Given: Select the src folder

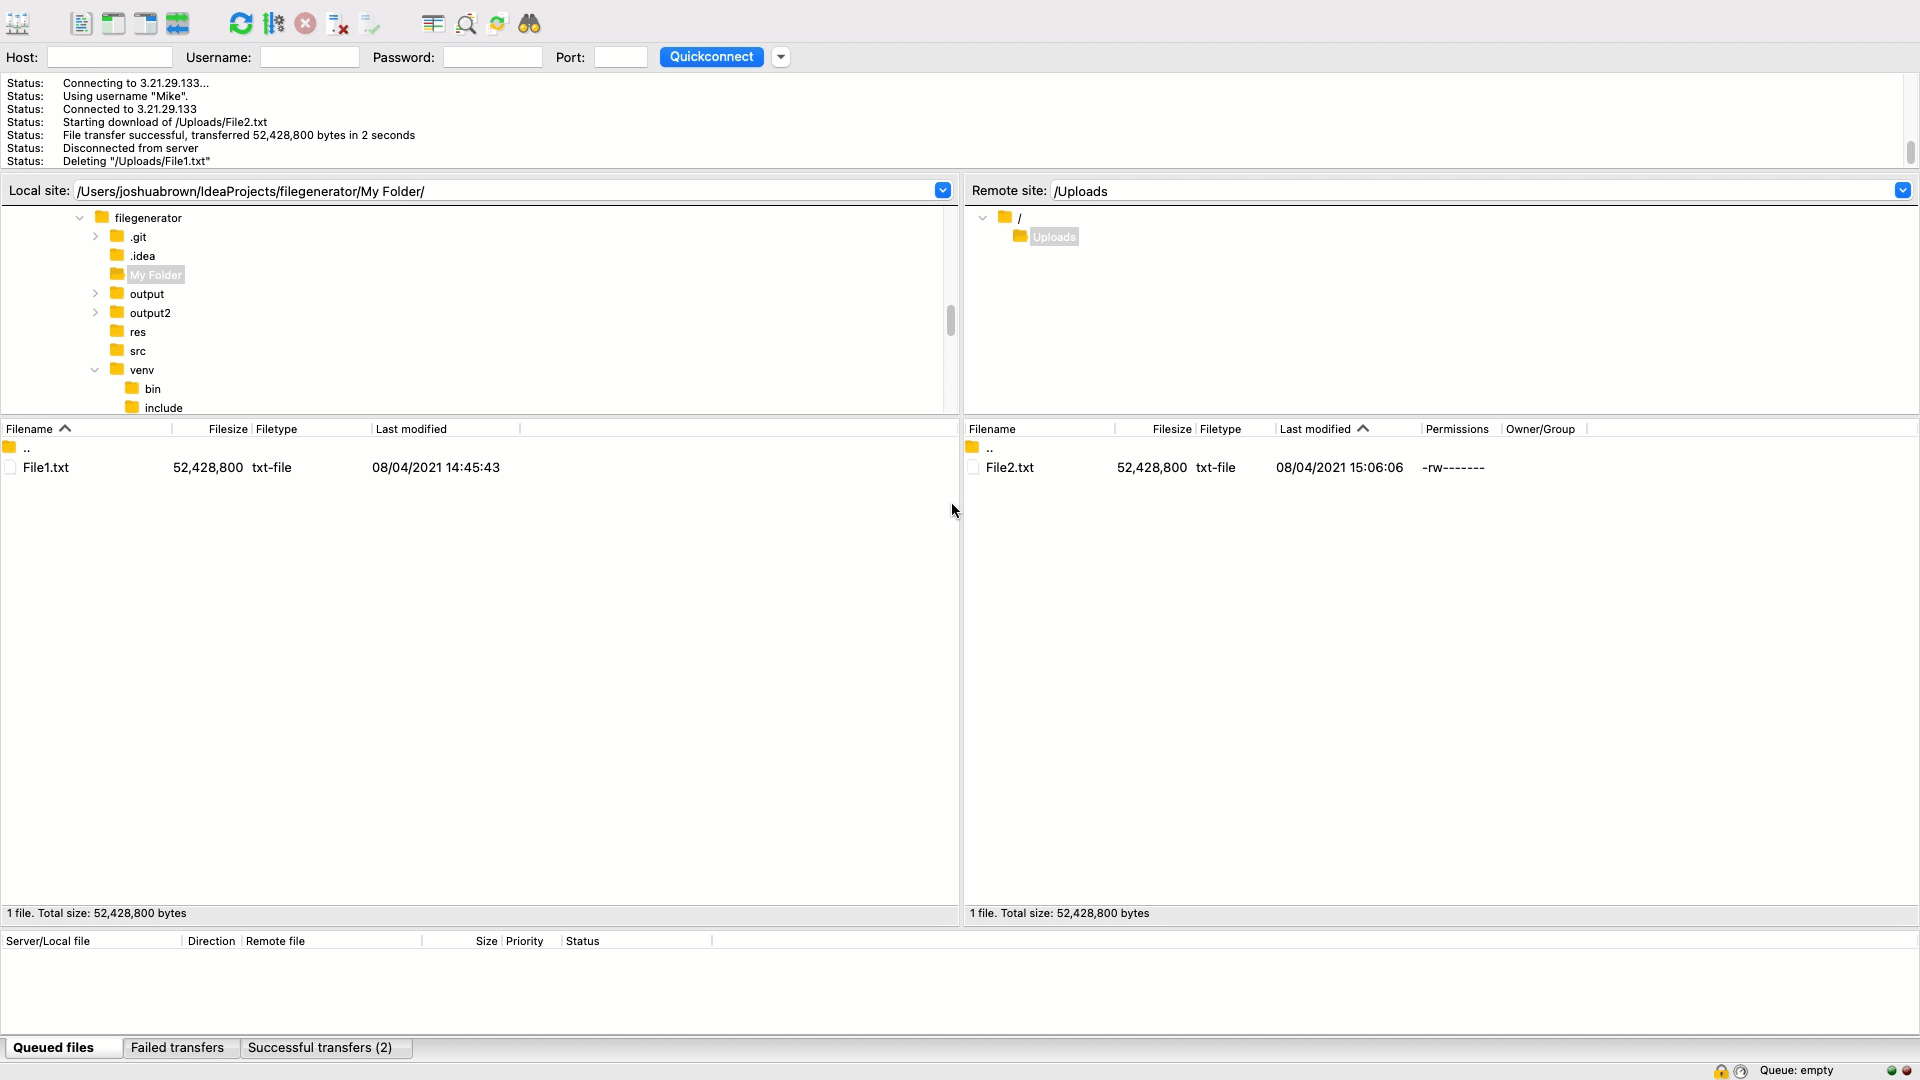Looking at the screenshot, I should 138,351.
